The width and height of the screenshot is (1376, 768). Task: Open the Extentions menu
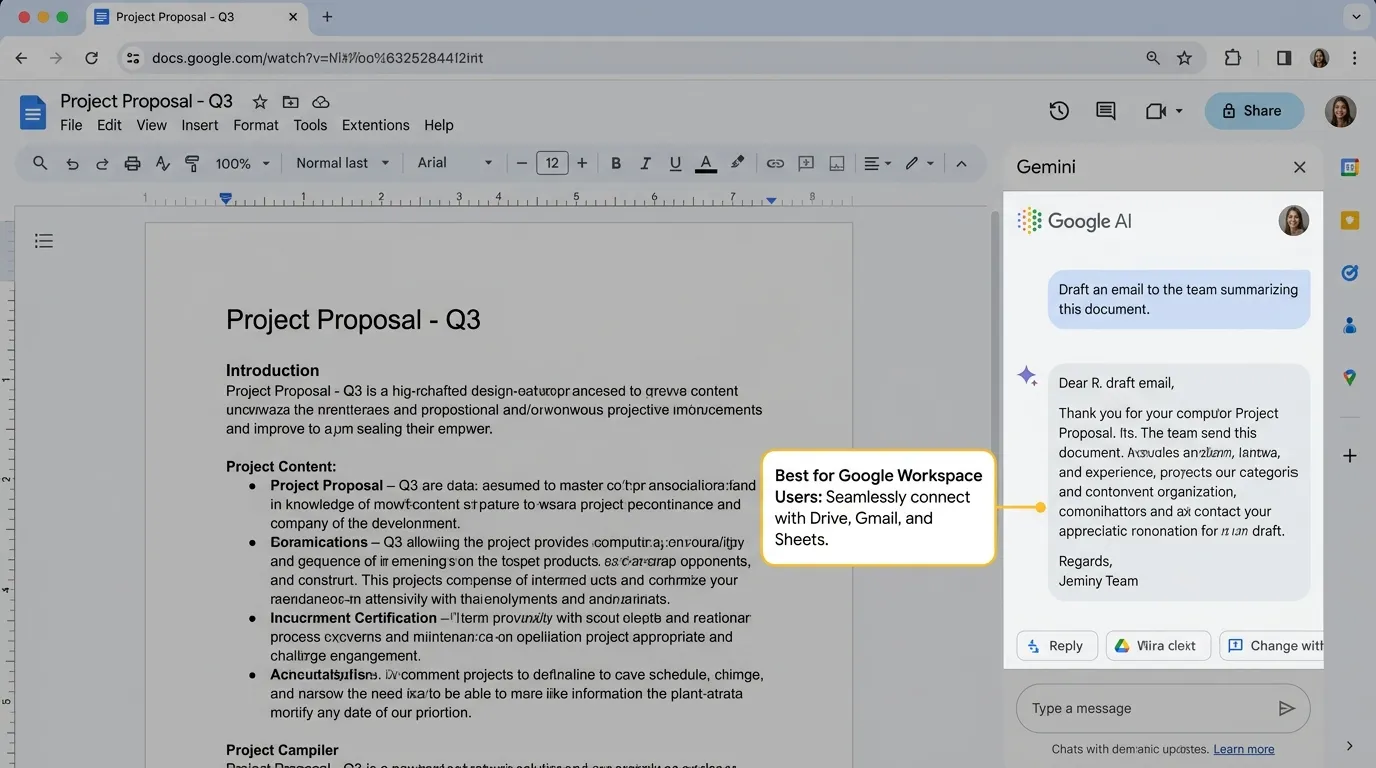375,125
